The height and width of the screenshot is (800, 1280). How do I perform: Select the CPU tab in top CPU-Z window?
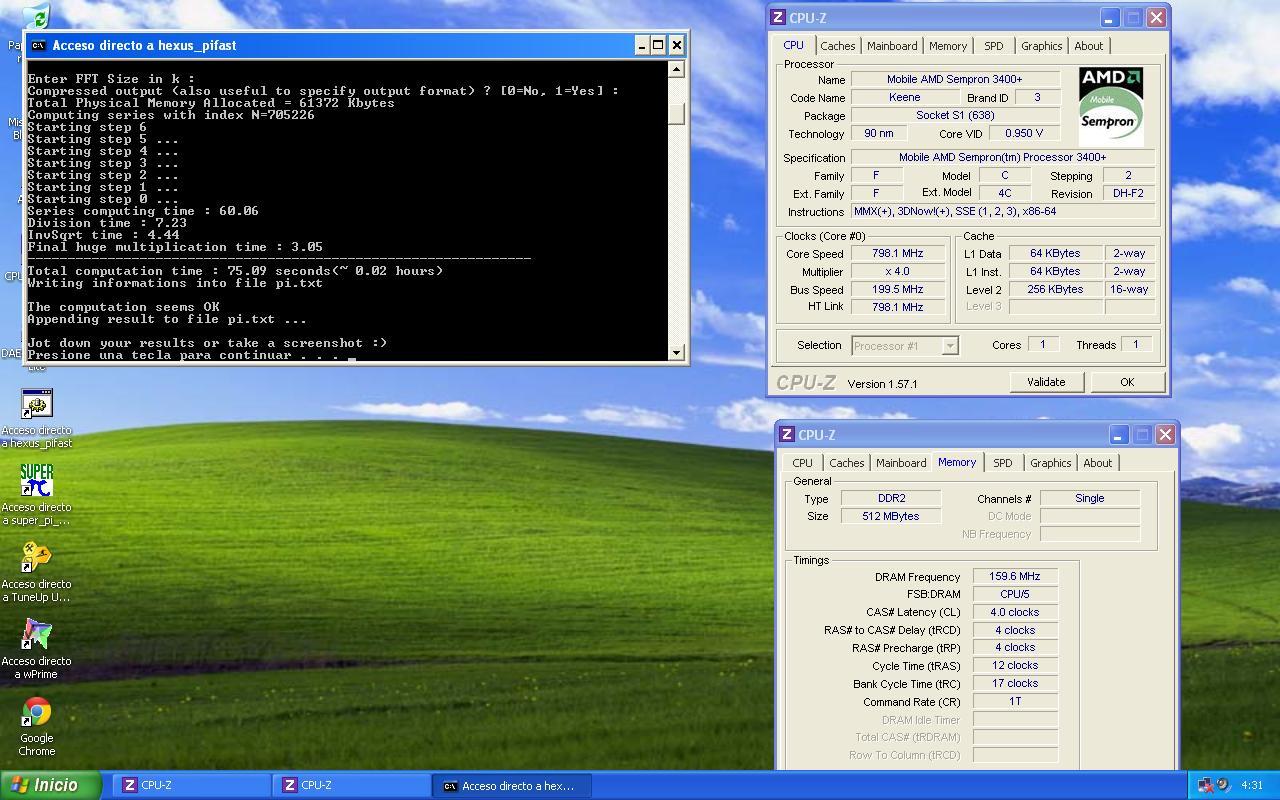click(793, 45)
